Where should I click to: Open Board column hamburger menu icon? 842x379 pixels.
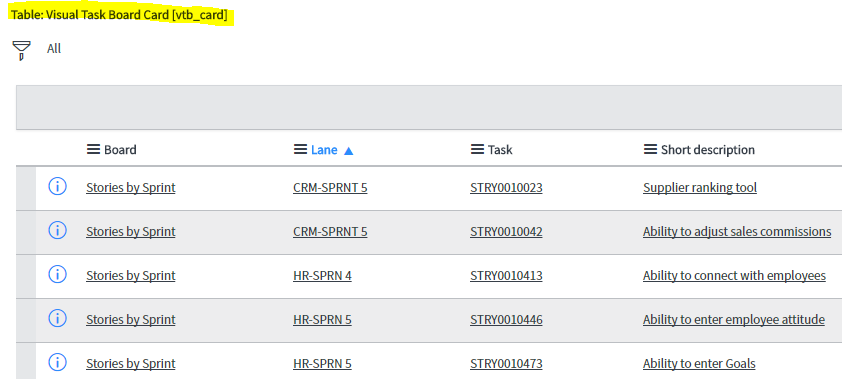[x=93, y=150]
